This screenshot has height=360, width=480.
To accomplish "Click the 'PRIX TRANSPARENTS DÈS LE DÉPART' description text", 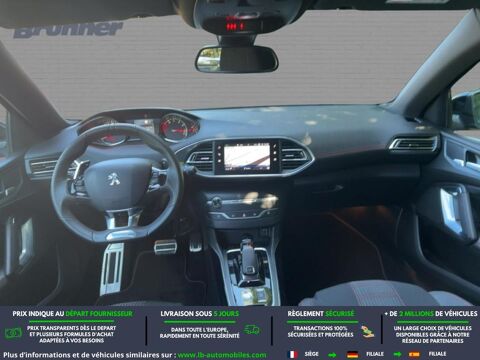I will (x=72, y=334).
